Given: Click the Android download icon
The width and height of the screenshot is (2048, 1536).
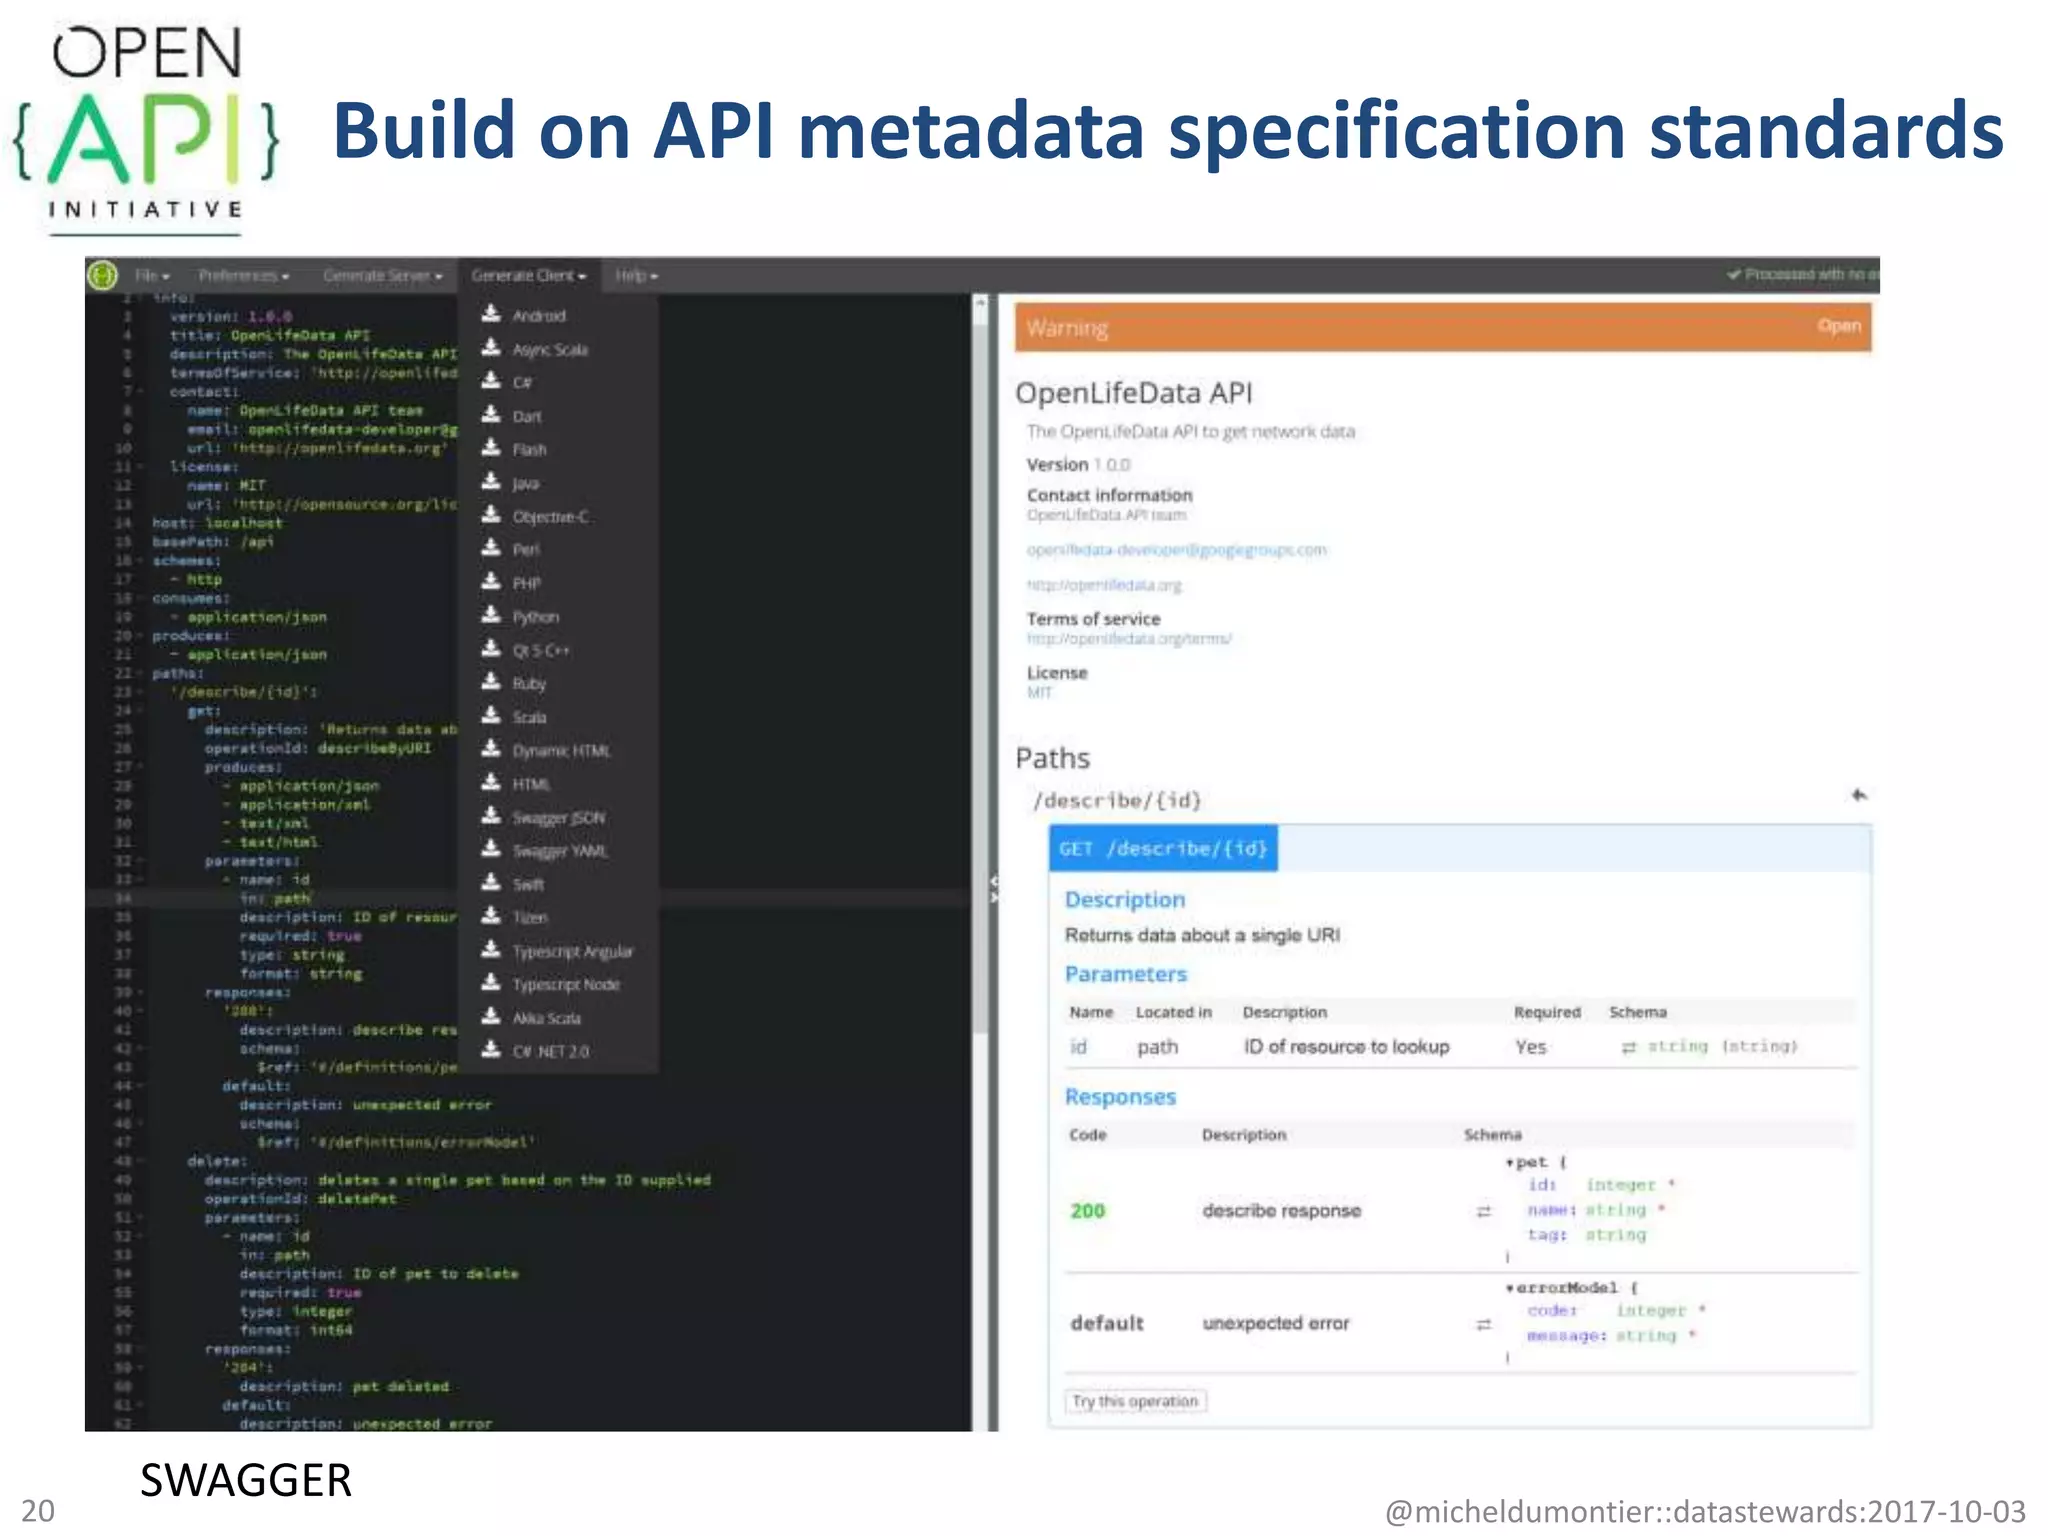Looking at the screenshot, I should pos(491,314).
